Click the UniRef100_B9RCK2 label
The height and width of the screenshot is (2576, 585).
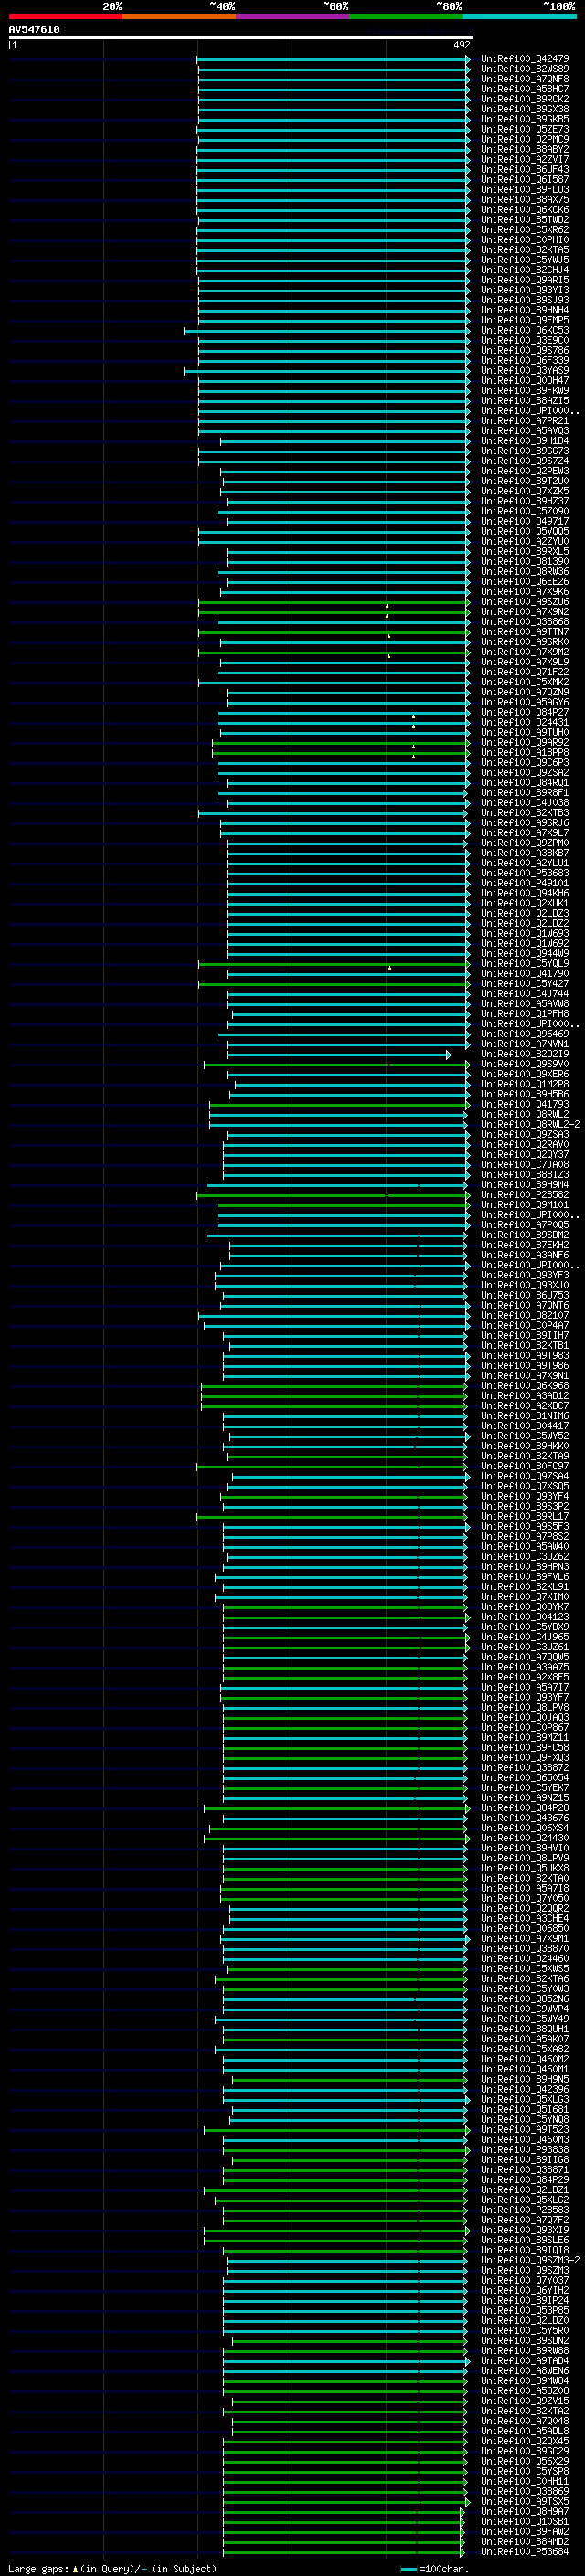[525, 99]
